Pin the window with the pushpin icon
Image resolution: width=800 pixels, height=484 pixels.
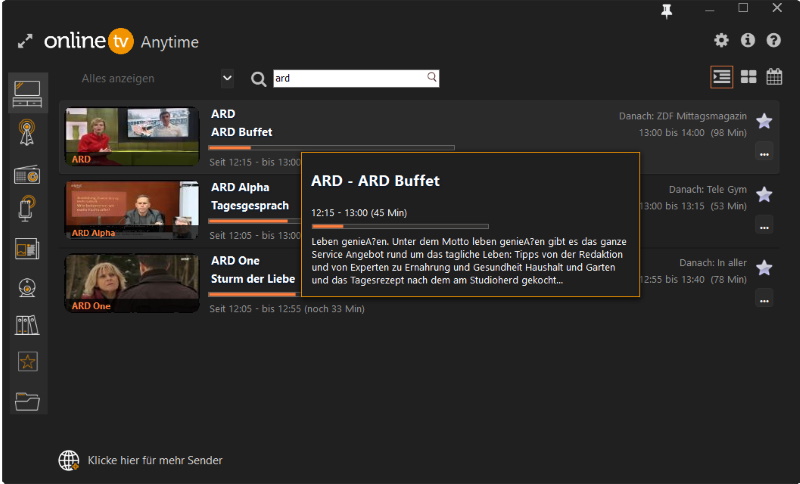(x=666, y=11)
